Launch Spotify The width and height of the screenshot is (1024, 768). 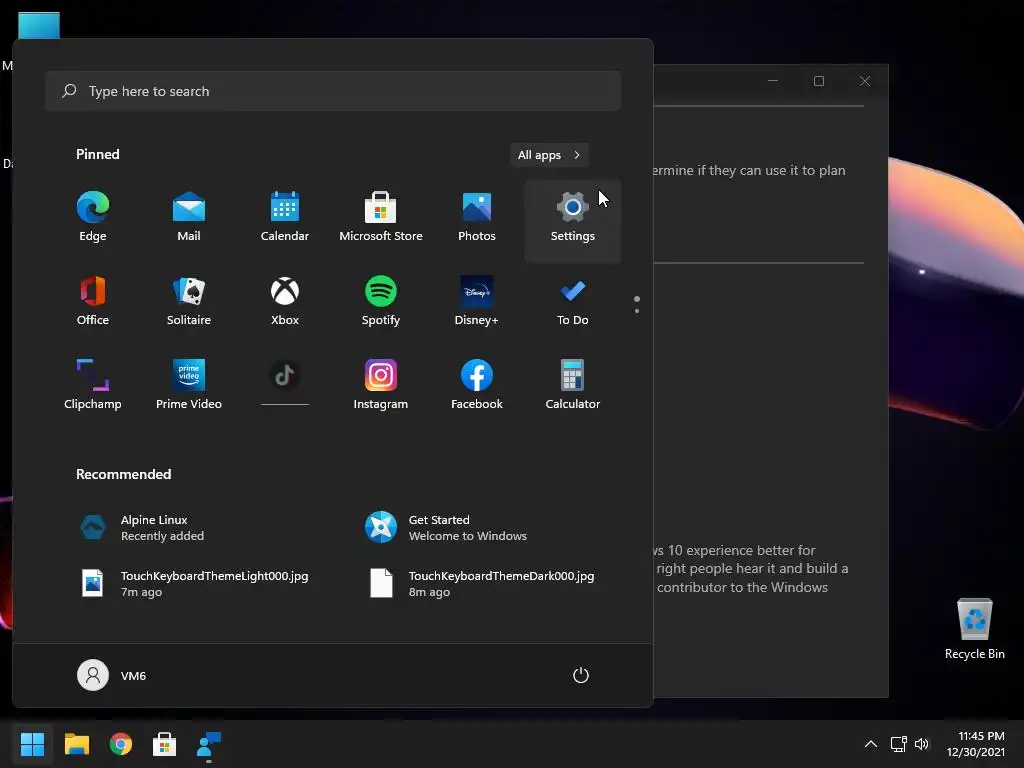pos(381,302)
